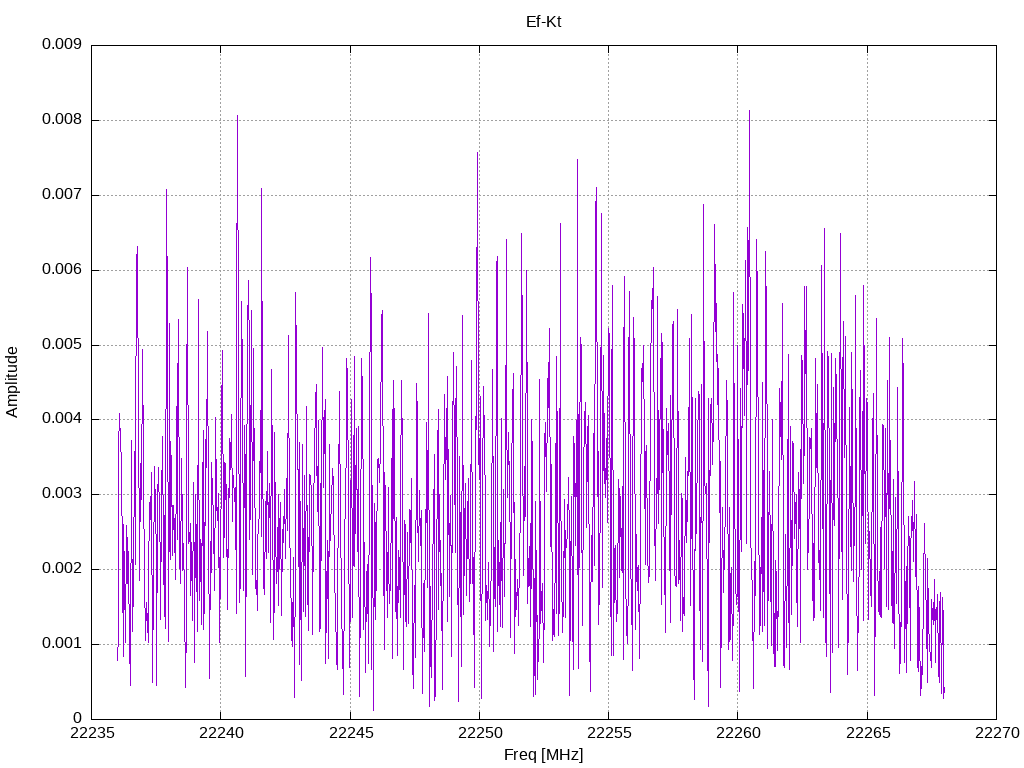Click the 'Freq [MHz]' x-axis label

tap(543, 755)
